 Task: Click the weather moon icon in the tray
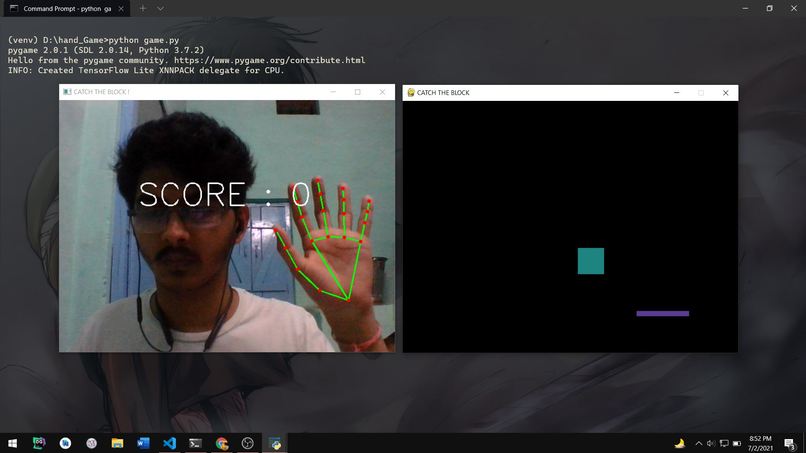(x=680, y=443)
